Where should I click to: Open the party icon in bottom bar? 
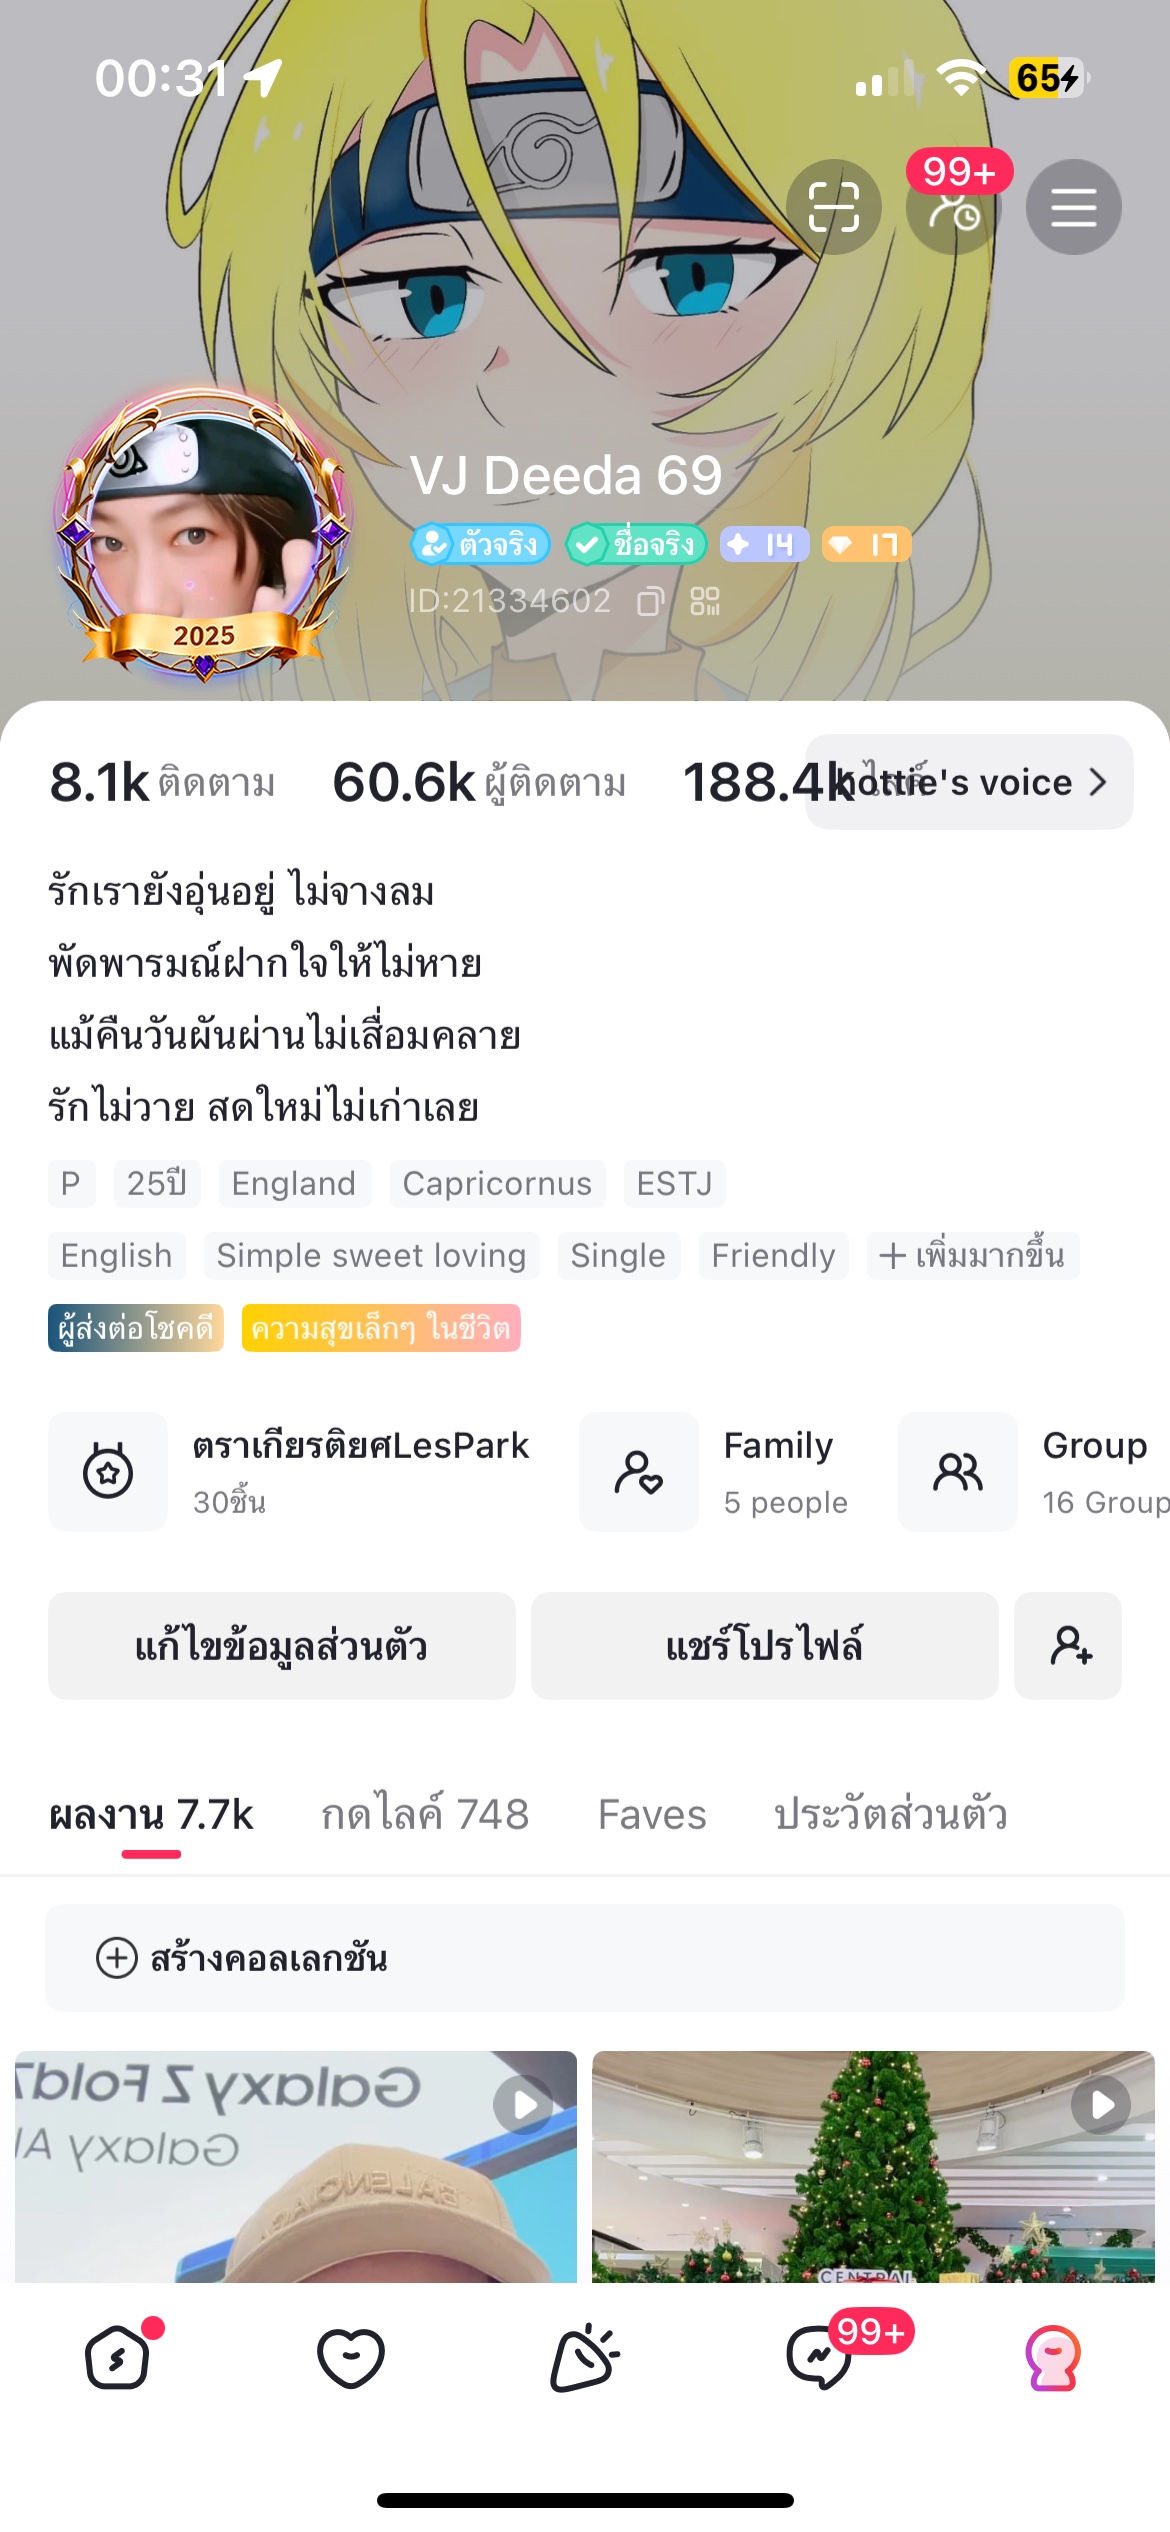click(585, 2357)
